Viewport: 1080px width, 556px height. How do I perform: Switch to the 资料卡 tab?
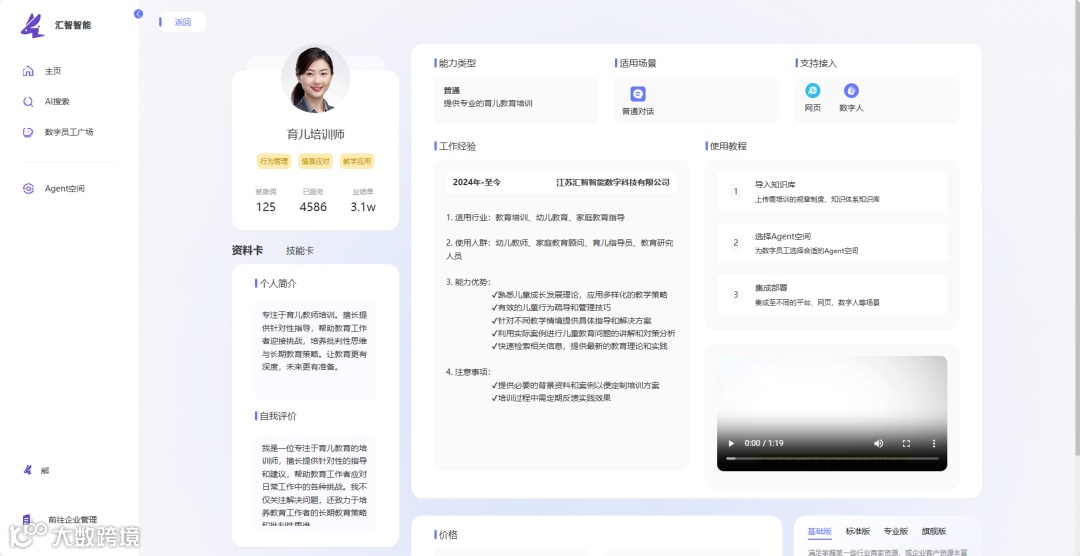pos(247,250)
